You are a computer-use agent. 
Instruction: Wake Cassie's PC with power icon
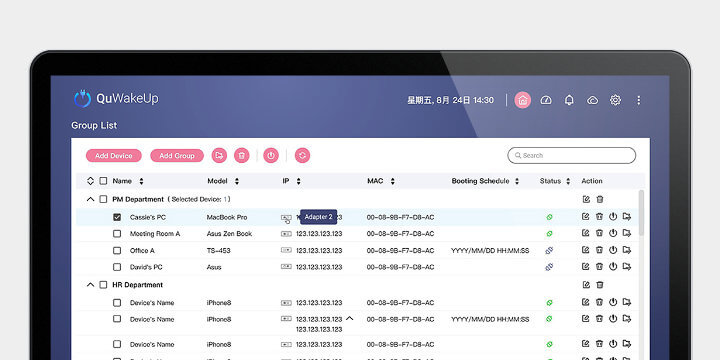point(613,217)
